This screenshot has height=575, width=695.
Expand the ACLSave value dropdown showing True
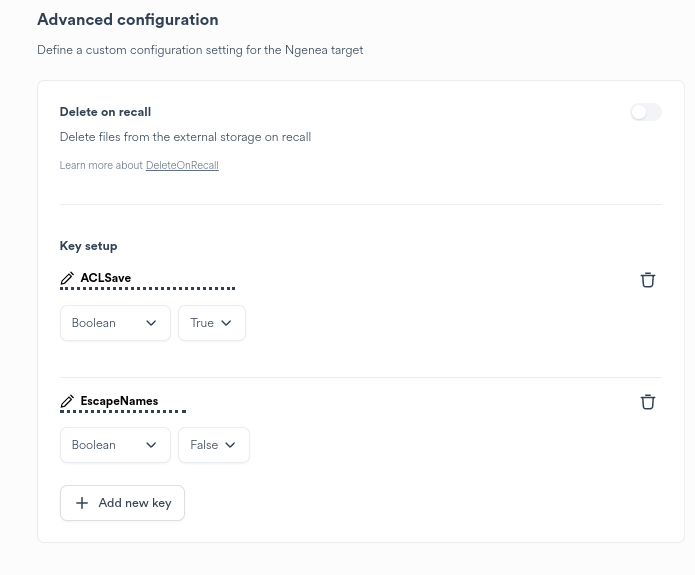tap(211, 323)
